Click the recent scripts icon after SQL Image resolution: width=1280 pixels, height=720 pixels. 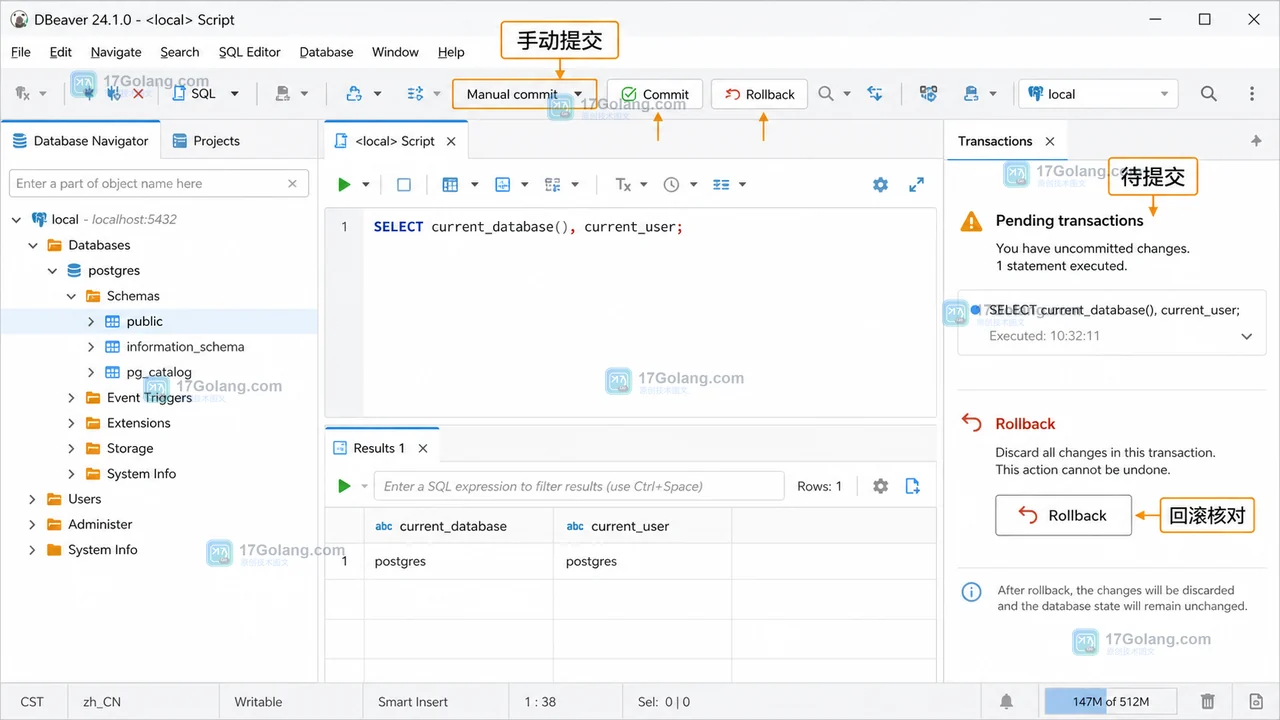[283, 94]
